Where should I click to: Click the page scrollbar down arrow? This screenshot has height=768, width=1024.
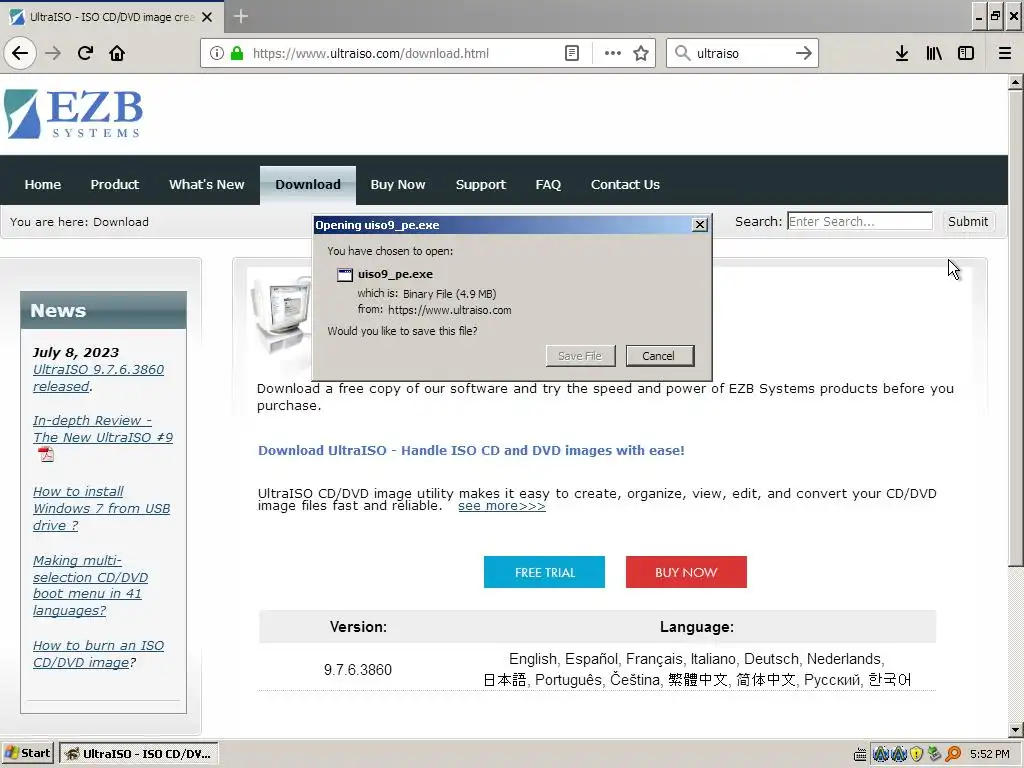click(1015, 730)
